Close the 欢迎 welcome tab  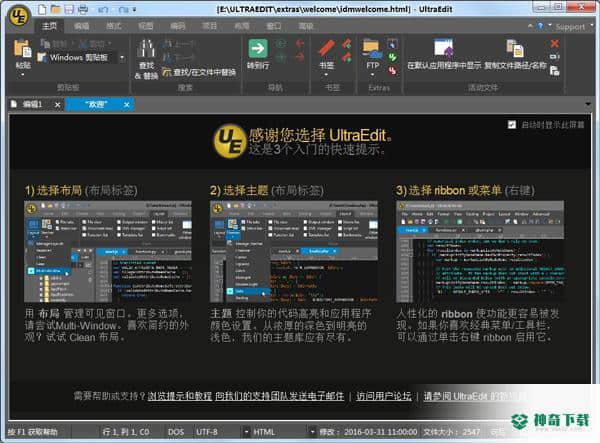click(x=127, y=104)
